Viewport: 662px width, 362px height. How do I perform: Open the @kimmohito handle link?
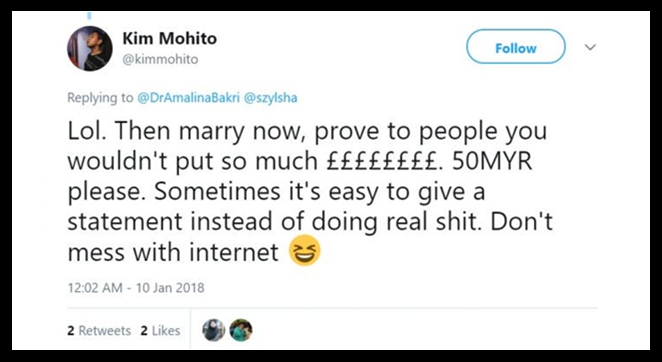click(x=160, y=60)
